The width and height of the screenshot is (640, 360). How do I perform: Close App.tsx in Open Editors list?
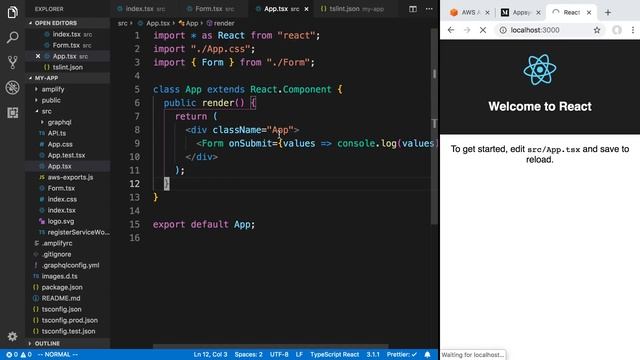pos(38,56)
